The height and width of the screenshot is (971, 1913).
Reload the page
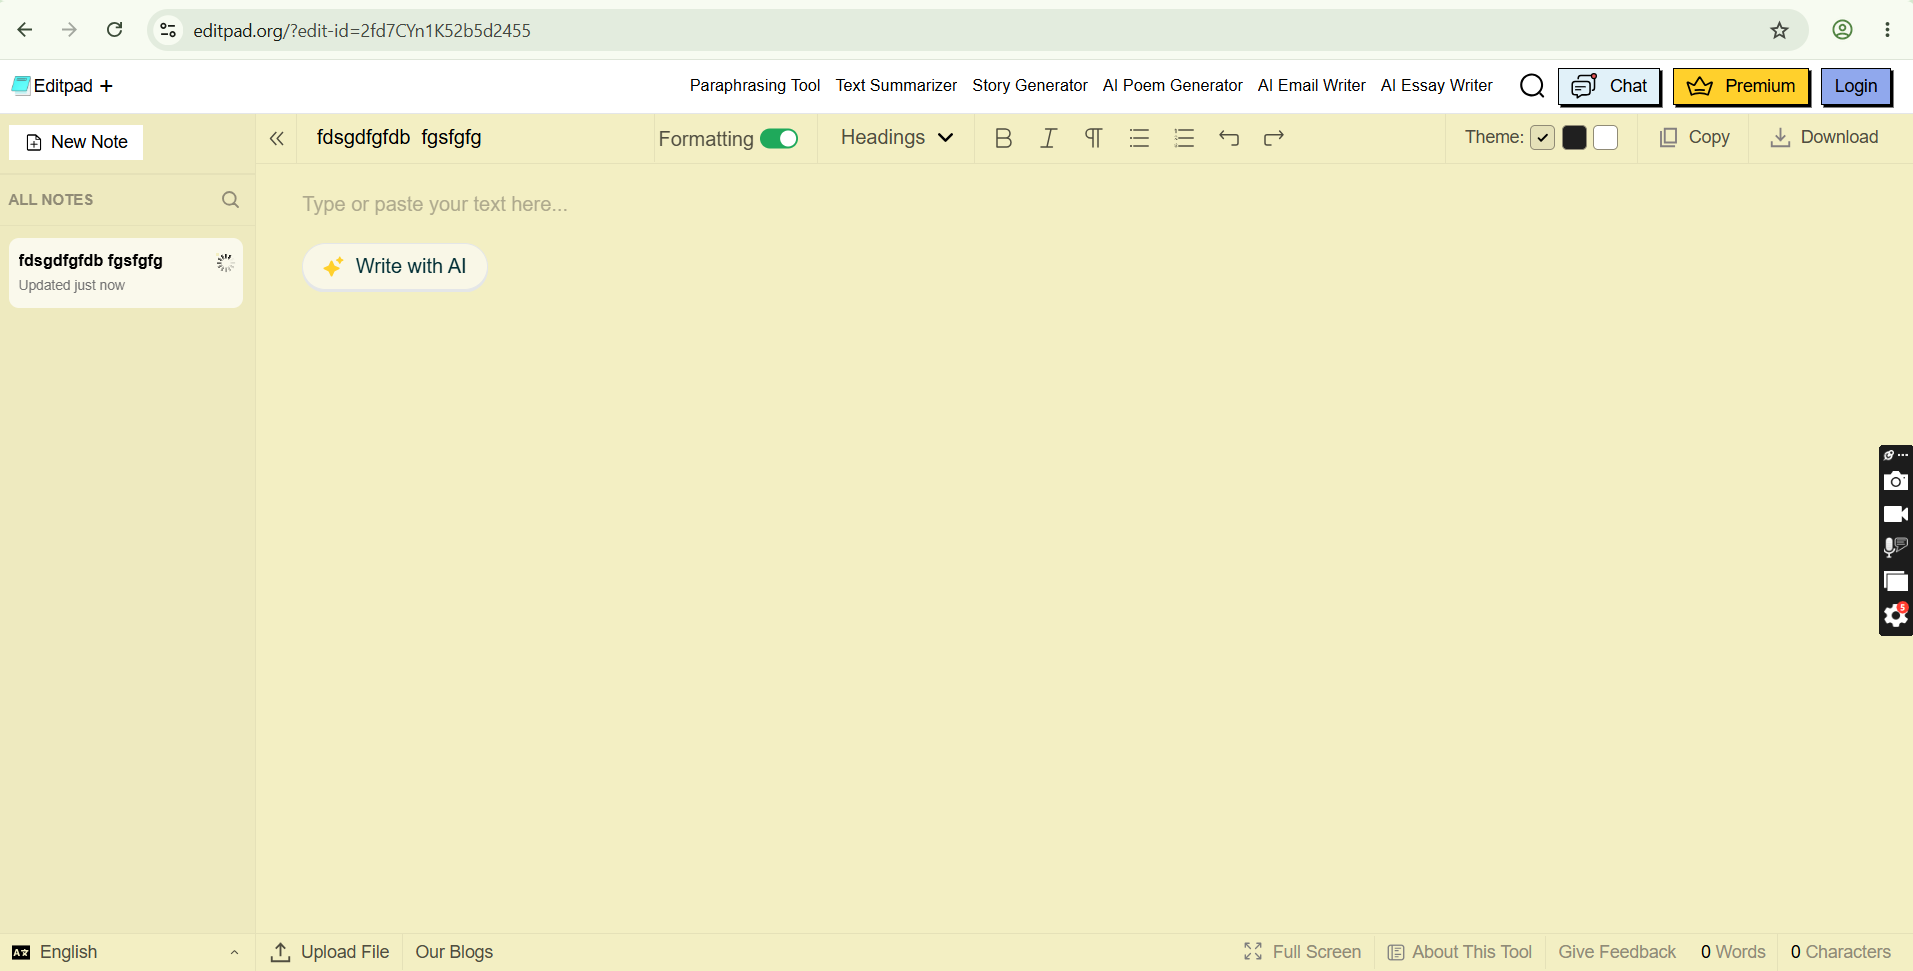pyautogui.click(x=115, y=30)
